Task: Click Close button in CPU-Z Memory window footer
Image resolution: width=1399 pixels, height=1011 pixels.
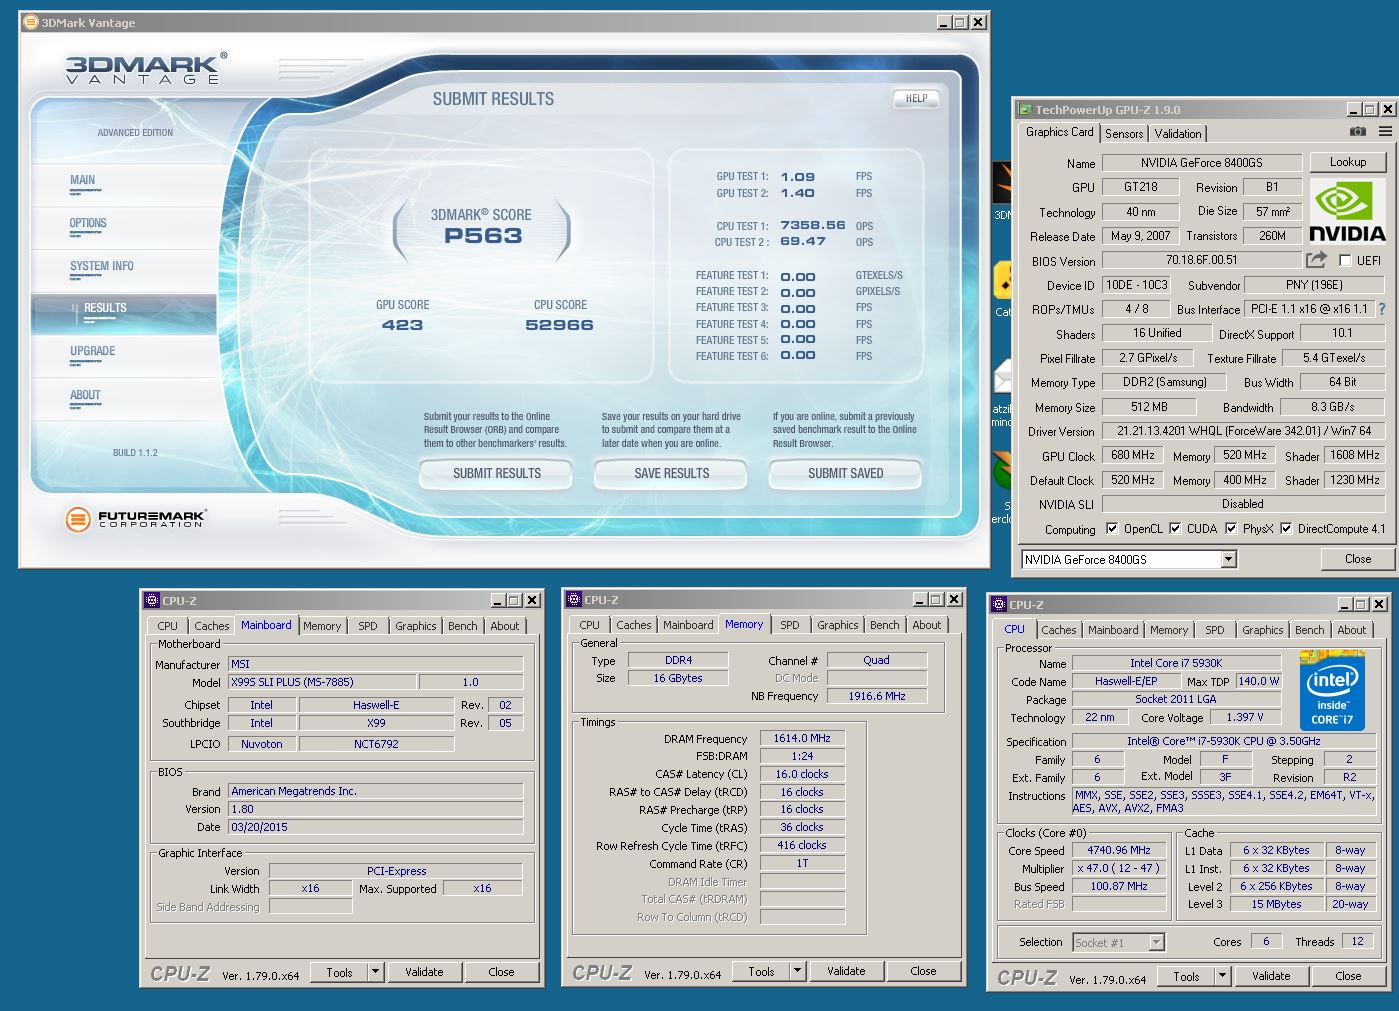Action: (923, 970)
